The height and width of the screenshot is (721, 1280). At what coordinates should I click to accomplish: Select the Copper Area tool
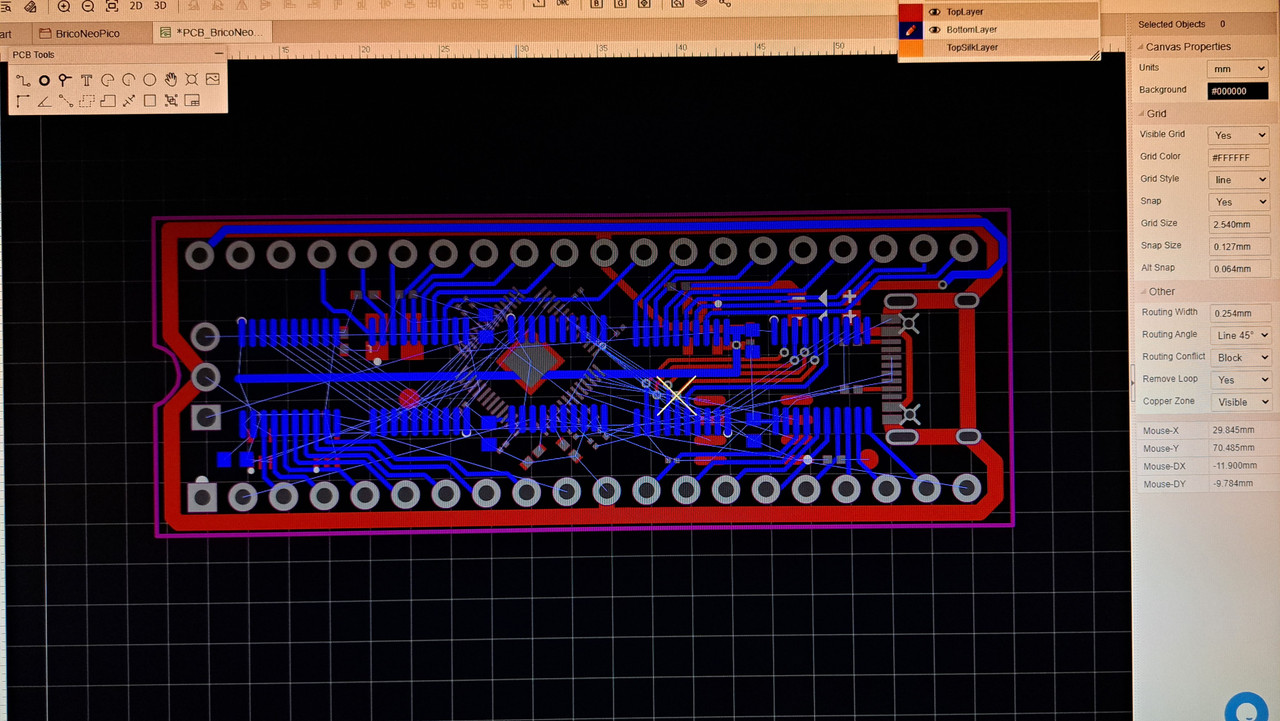86,101
